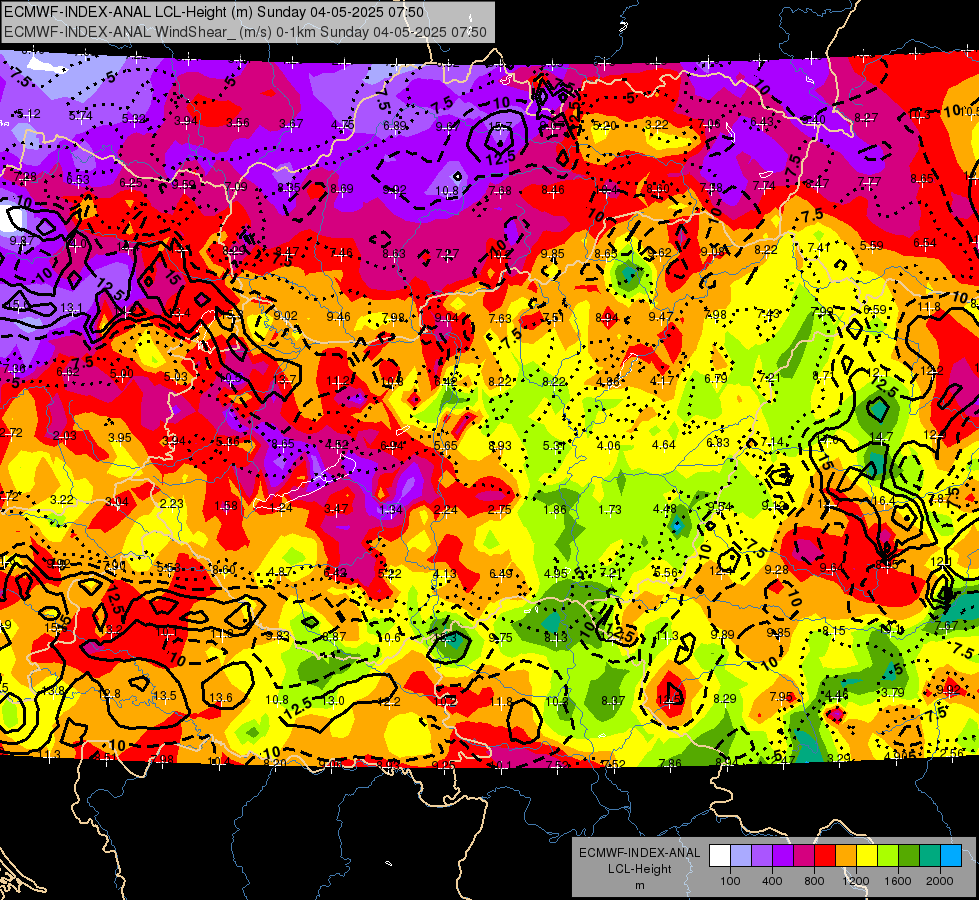Click the grid value 7.68
The width and height of the screenshot is (979, 900).
click(500, 190)
